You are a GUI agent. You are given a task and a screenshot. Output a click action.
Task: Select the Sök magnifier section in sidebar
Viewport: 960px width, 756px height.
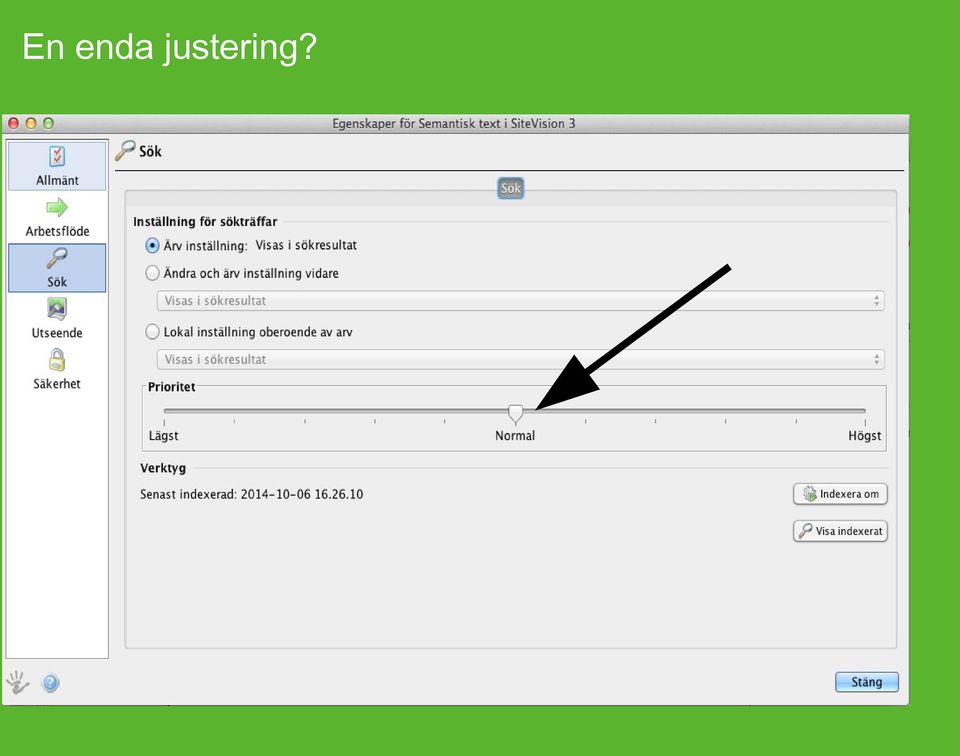57,268
